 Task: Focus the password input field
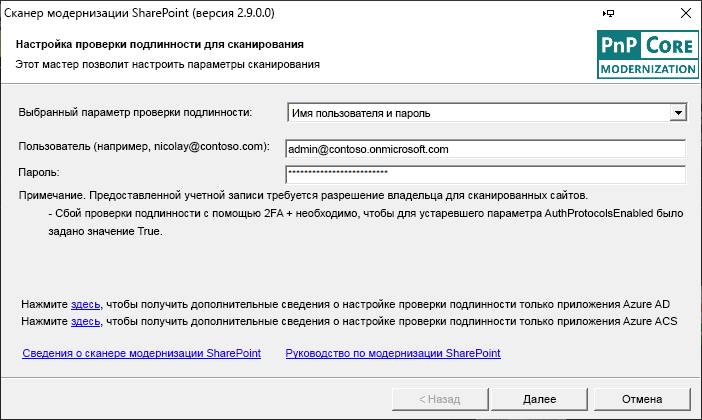click(485, 174)
